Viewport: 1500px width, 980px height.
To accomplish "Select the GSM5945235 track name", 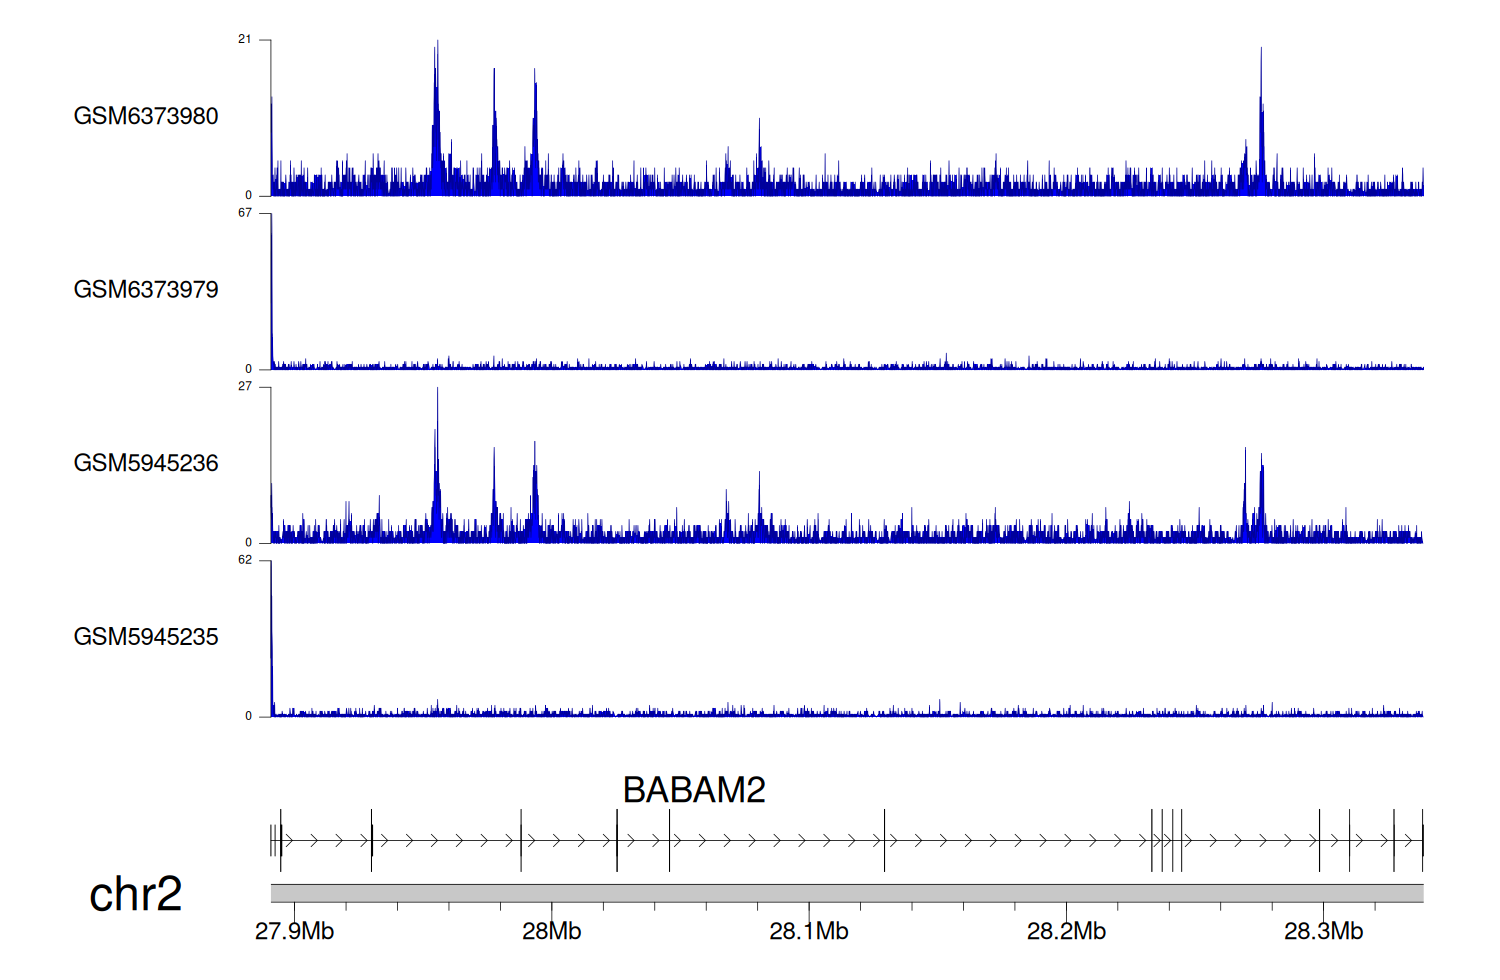I will pyautogui.click(x=146, y=637).
